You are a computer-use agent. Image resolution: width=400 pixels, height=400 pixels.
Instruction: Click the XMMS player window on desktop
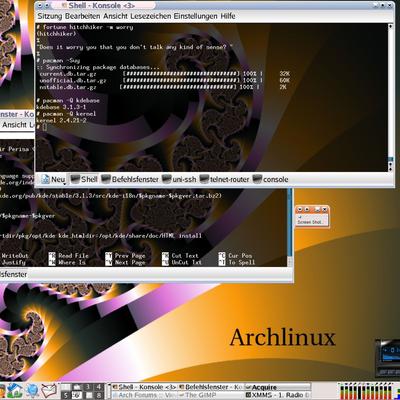coord(387,358)
